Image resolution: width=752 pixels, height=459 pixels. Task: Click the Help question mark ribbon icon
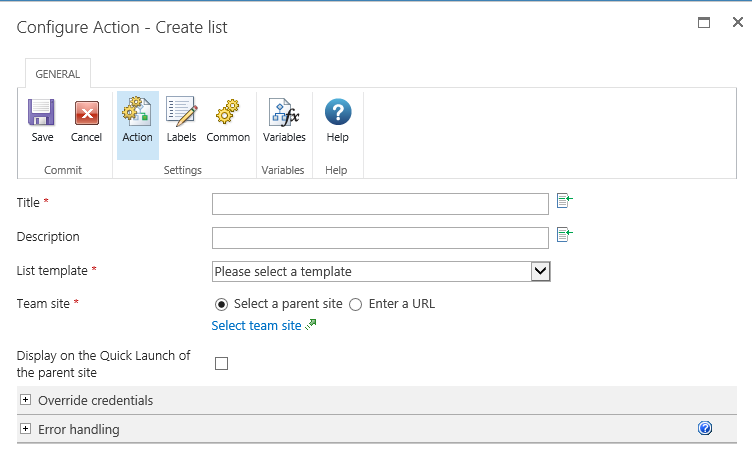tap(338, 113)
